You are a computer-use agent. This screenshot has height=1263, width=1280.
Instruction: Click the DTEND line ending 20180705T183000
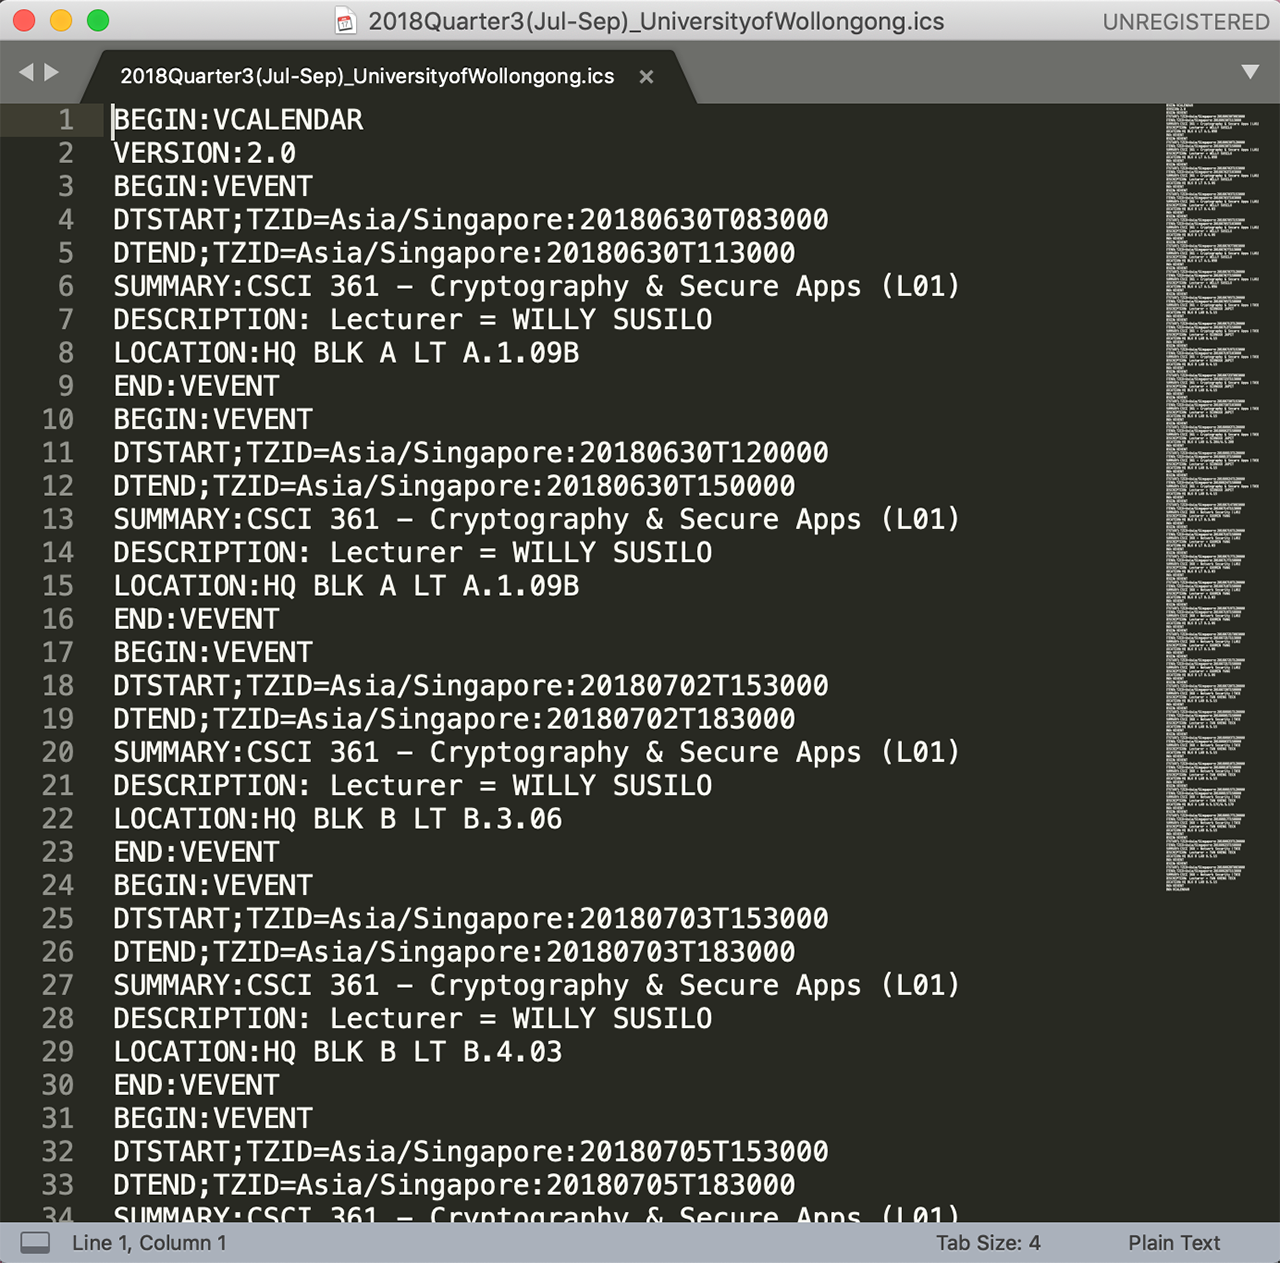point(454,1185)
